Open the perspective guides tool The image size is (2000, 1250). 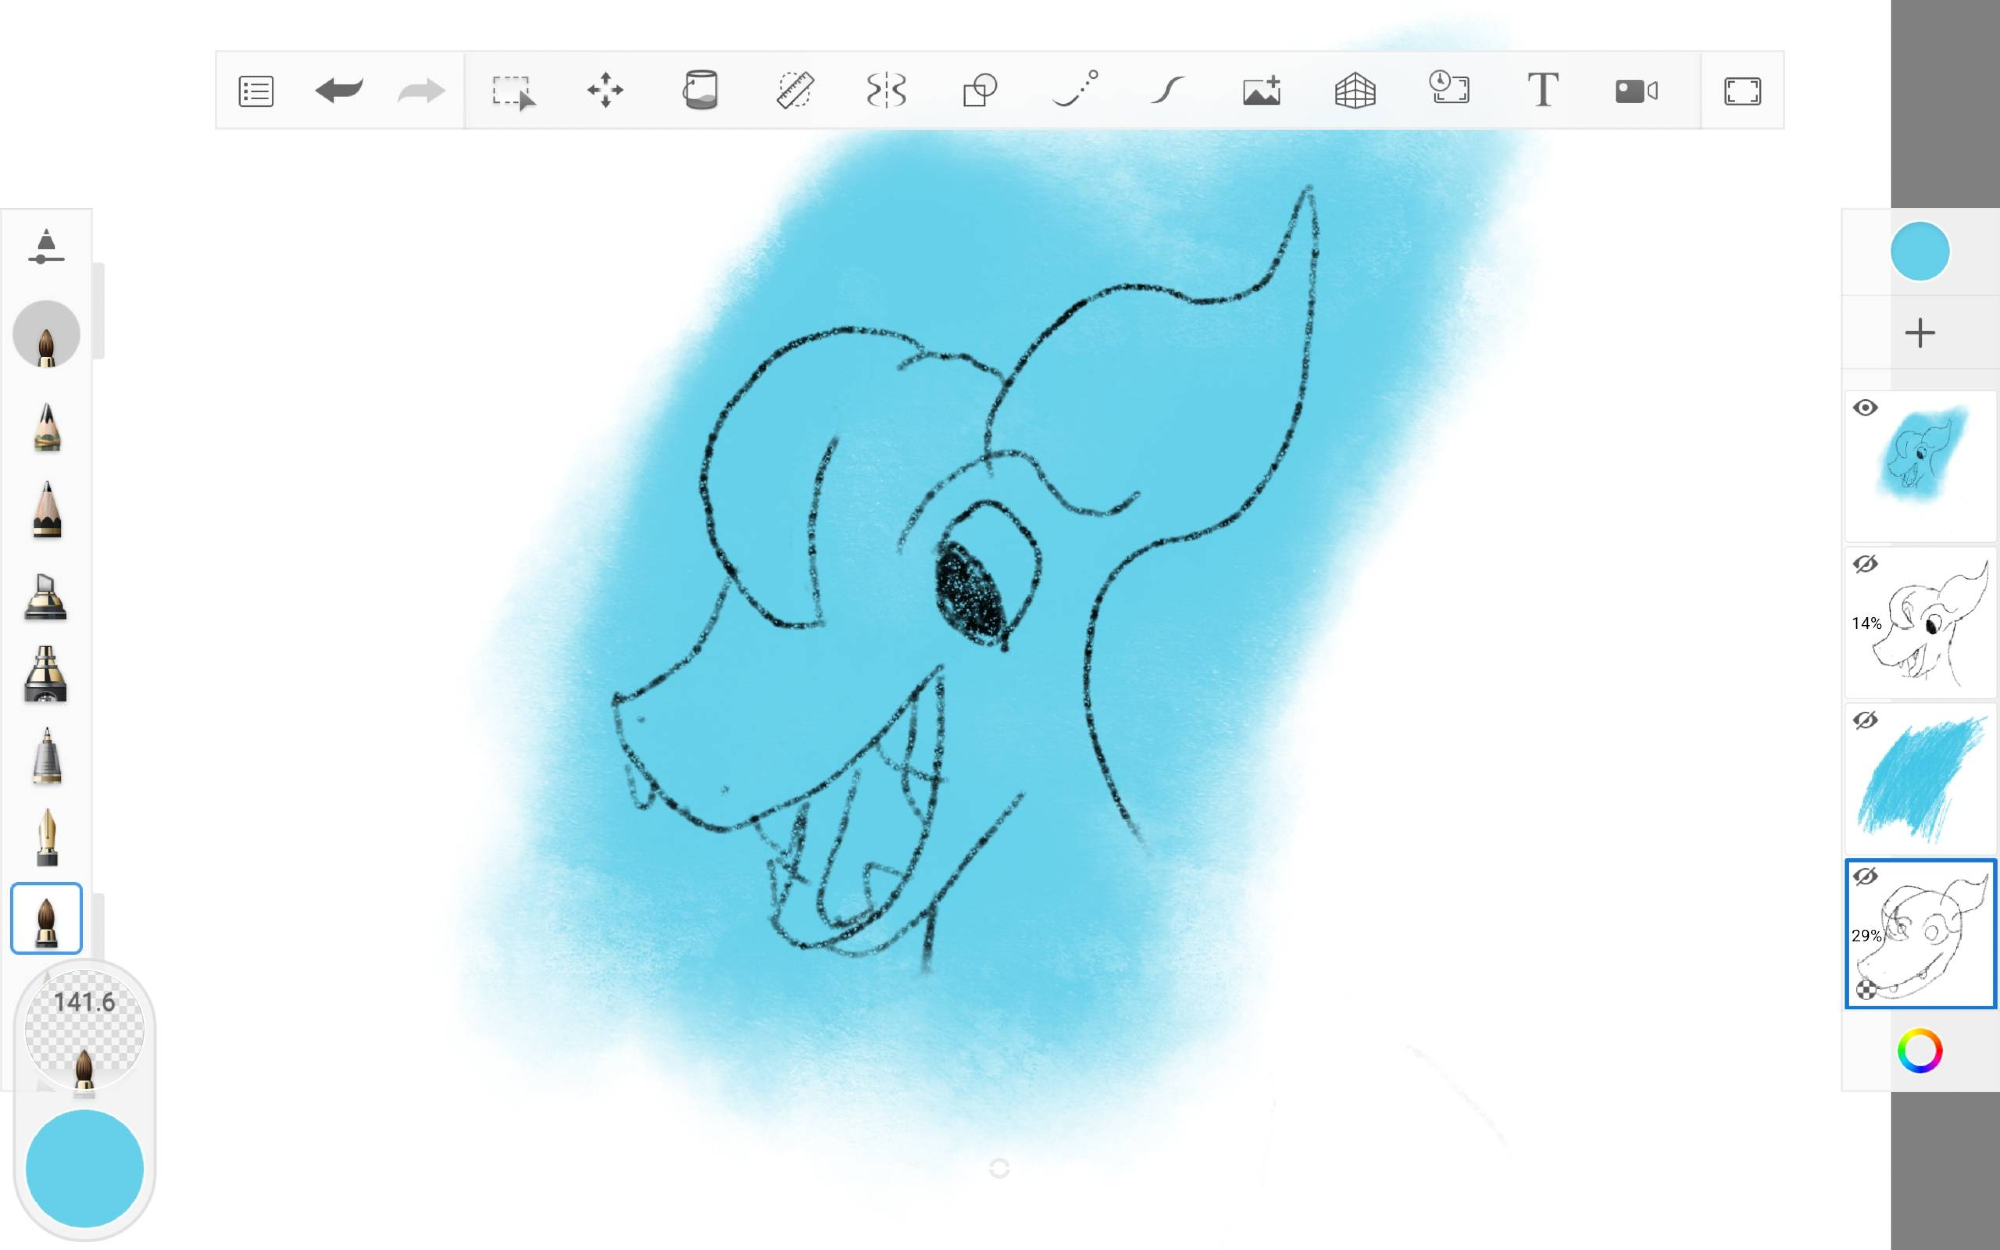1355,91
